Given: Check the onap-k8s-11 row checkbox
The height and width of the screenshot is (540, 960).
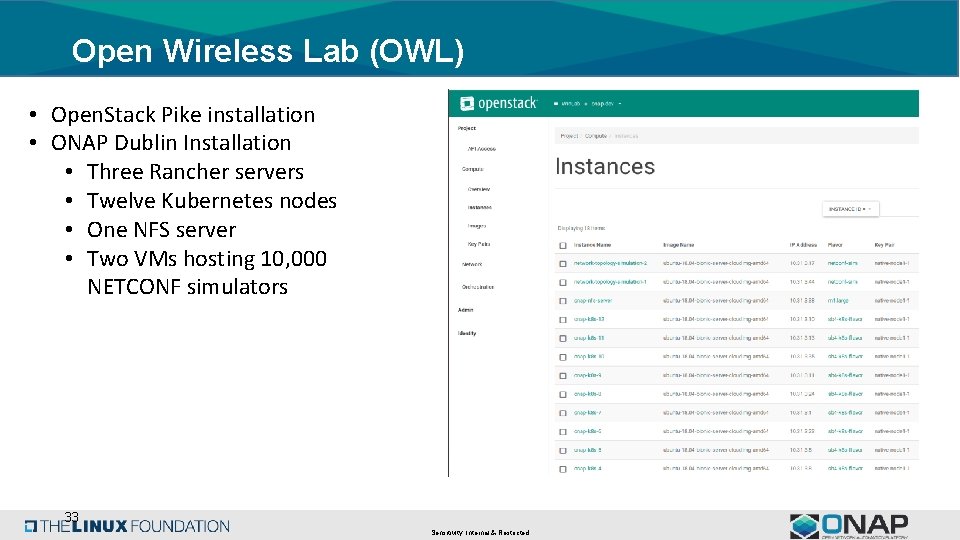Looking at the screenshot, I should (563, 339).
